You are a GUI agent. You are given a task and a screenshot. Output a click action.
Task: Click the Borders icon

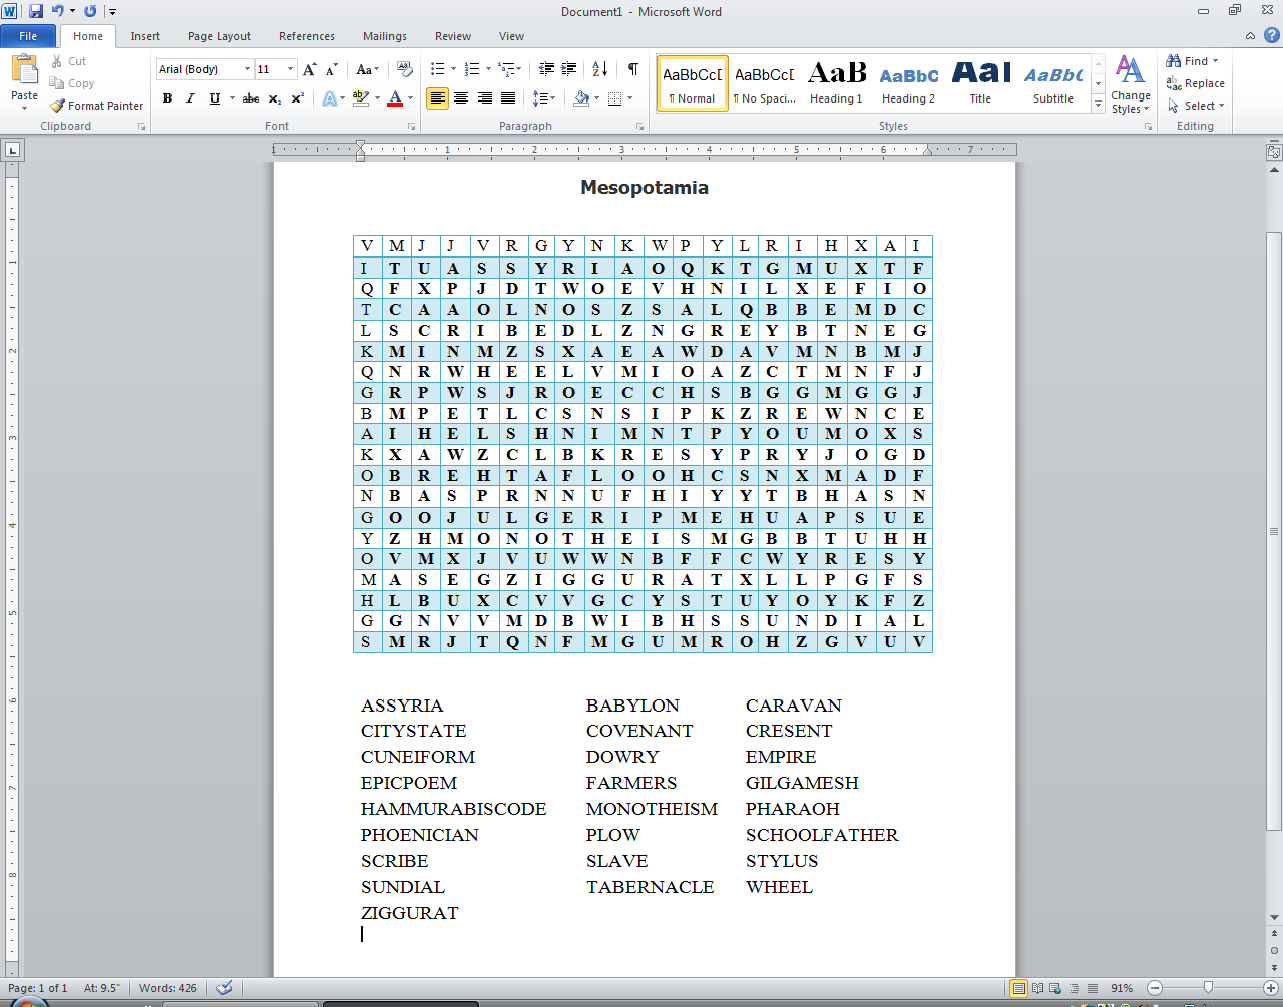[614, 98]
